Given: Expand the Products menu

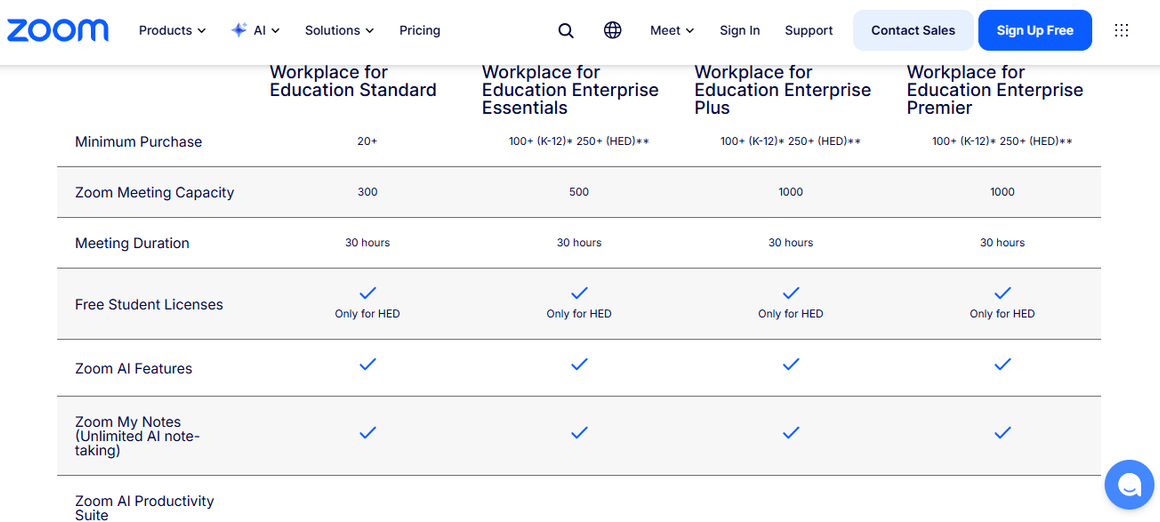Looking at the screenshot, I should click(x=172, y=30).
